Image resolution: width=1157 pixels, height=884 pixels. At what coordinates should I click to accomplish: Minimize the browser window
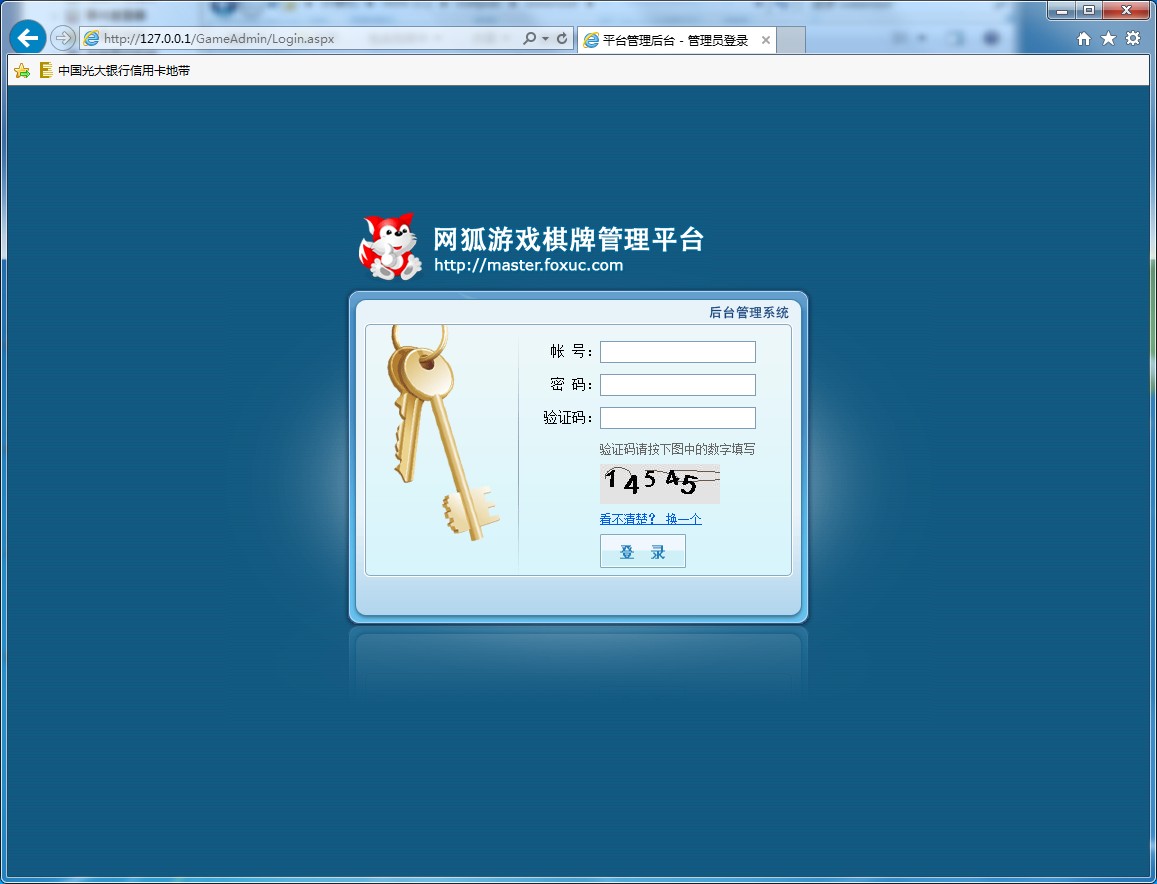pos(1062,10)
